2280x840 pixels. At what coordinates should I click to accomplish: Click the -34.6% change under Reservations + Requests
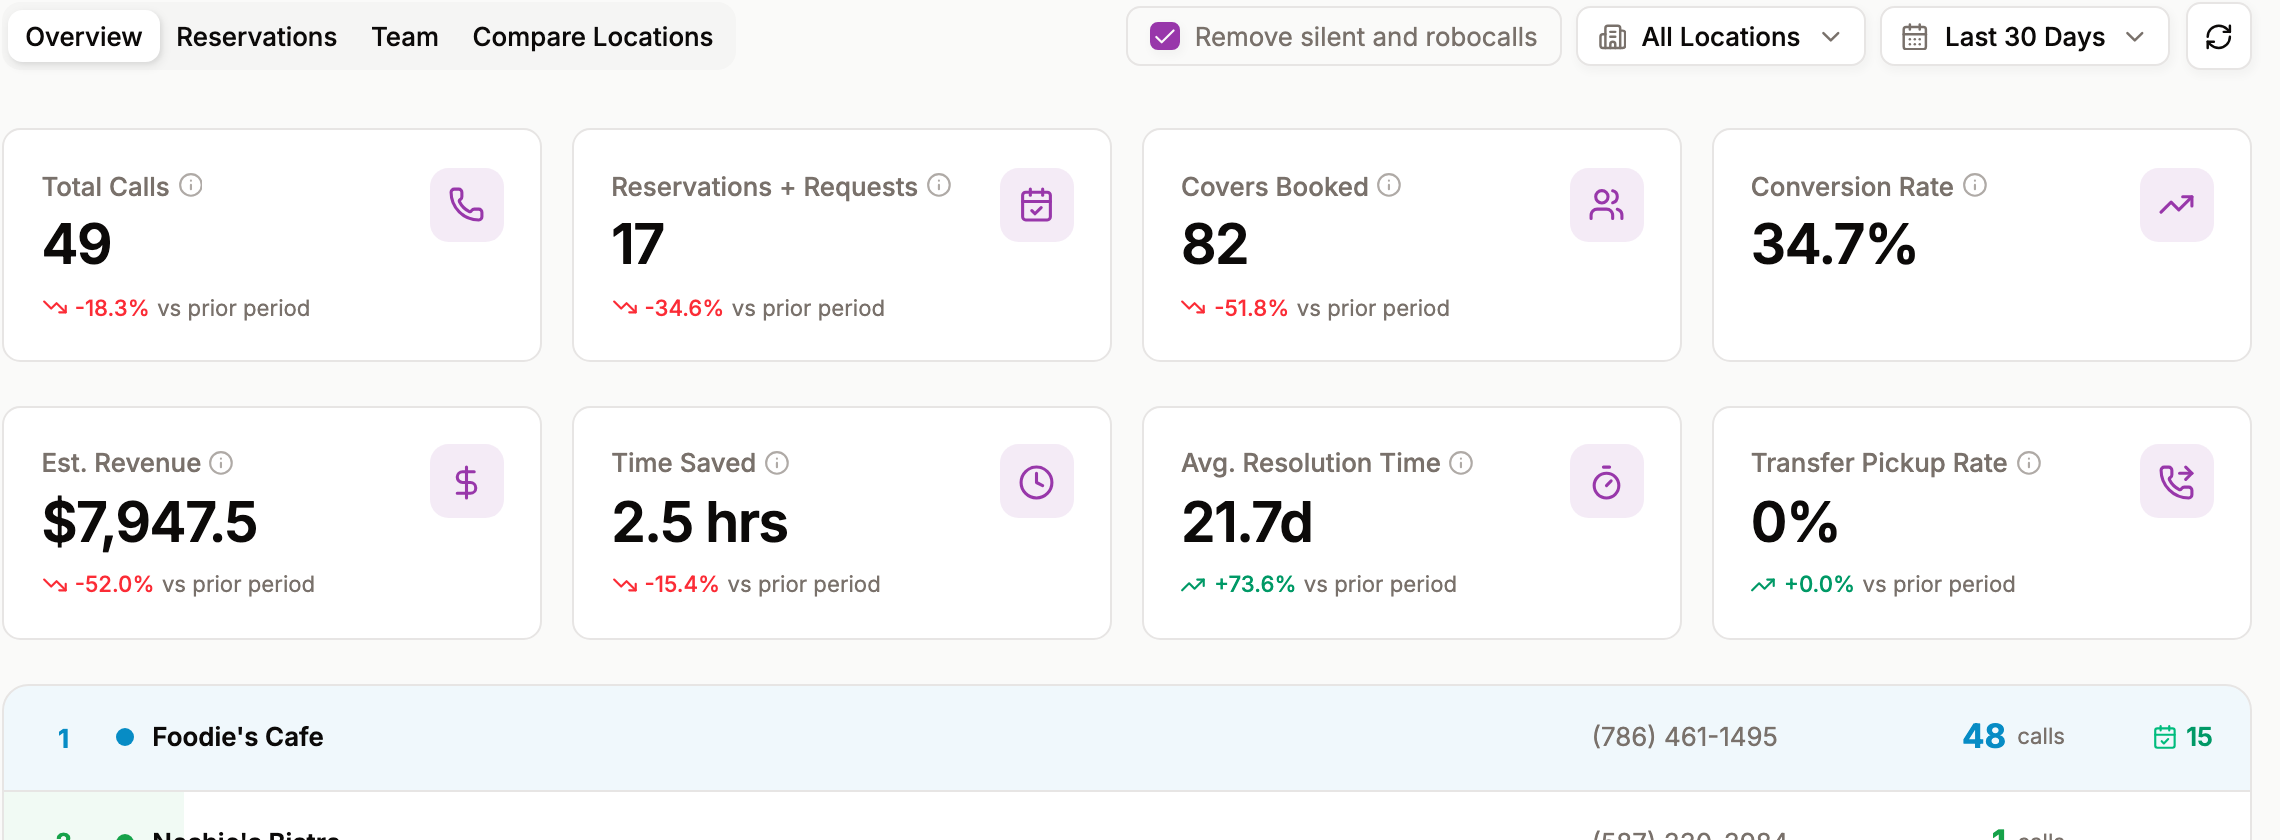click(684, 308)
